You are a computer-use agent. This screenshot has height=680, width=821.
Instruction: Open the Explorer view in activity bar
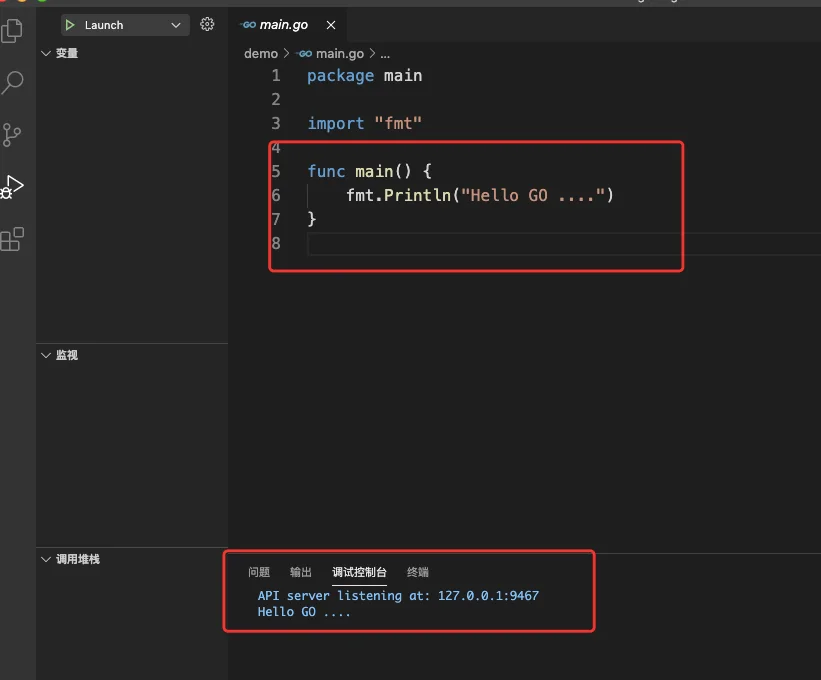[x=12, y=31]
